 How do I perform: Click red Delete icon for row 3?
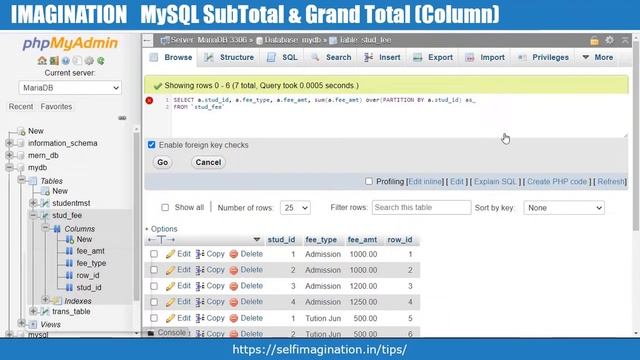[x=233, y=286]
